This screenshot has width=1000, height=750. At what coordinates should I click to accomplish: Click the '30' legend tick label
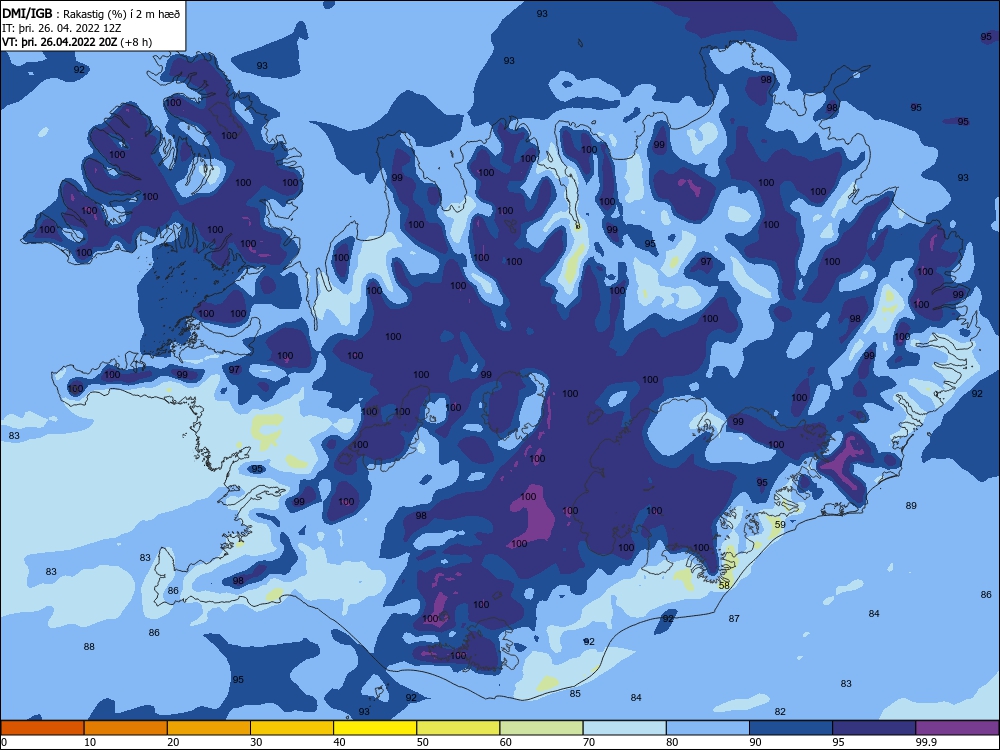(256, 742)
